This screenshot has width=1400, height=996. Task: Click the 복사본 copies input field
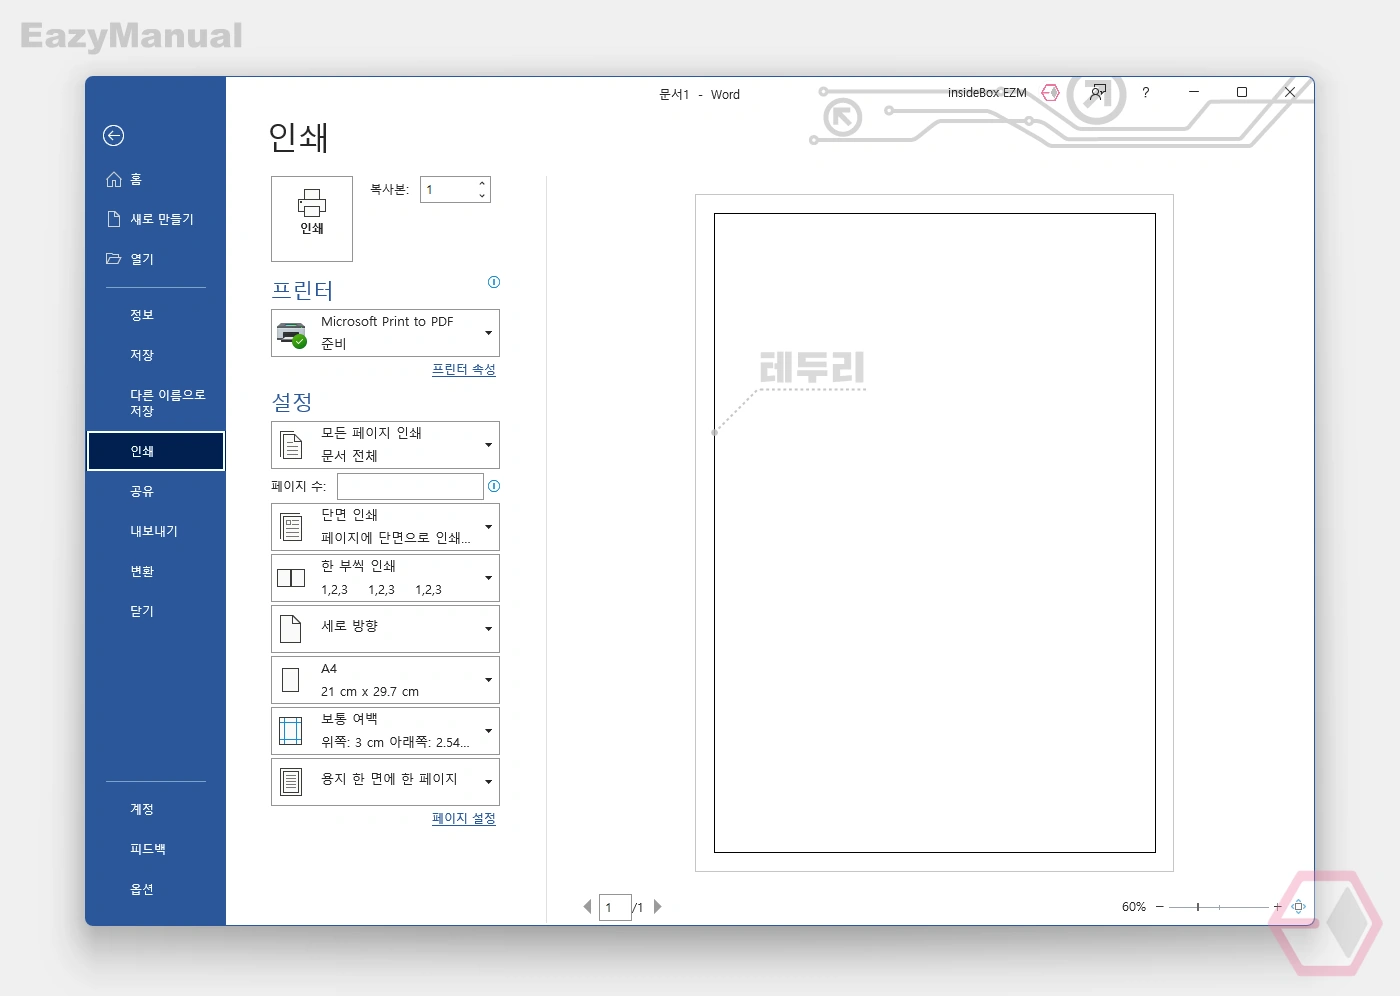(448, 190)
